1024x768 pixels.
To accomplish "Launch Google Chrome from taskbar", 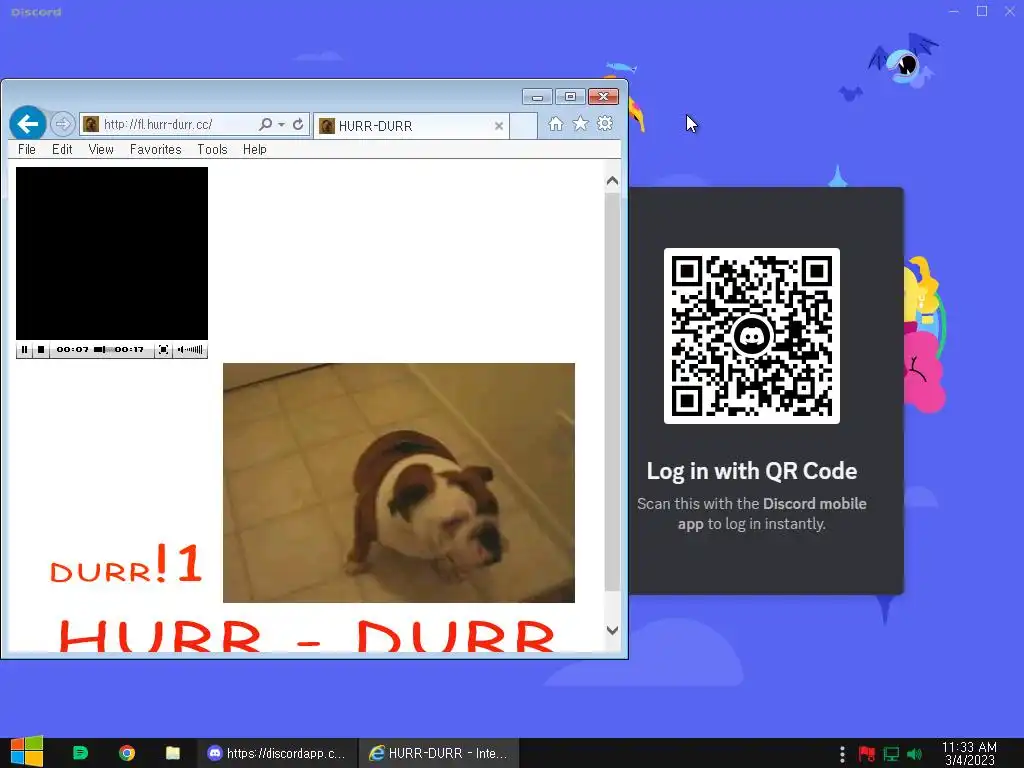I will coord(127,753).
